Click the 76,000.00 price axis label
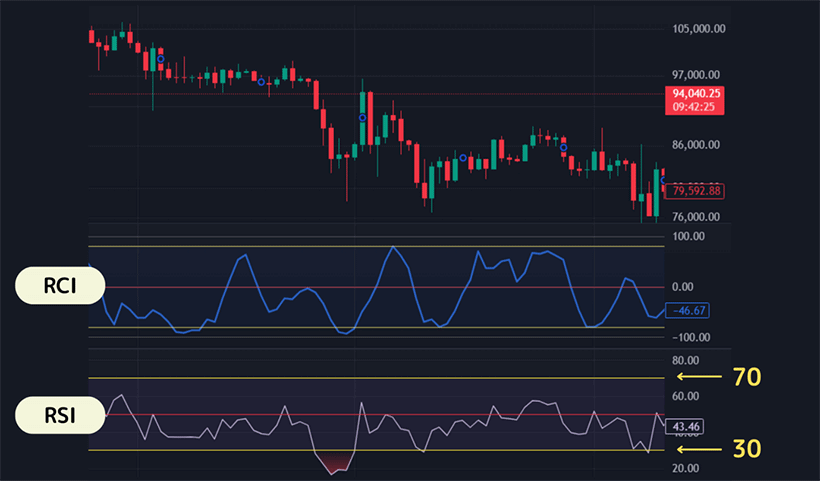 pyautogui.click(x=698, y=217)
